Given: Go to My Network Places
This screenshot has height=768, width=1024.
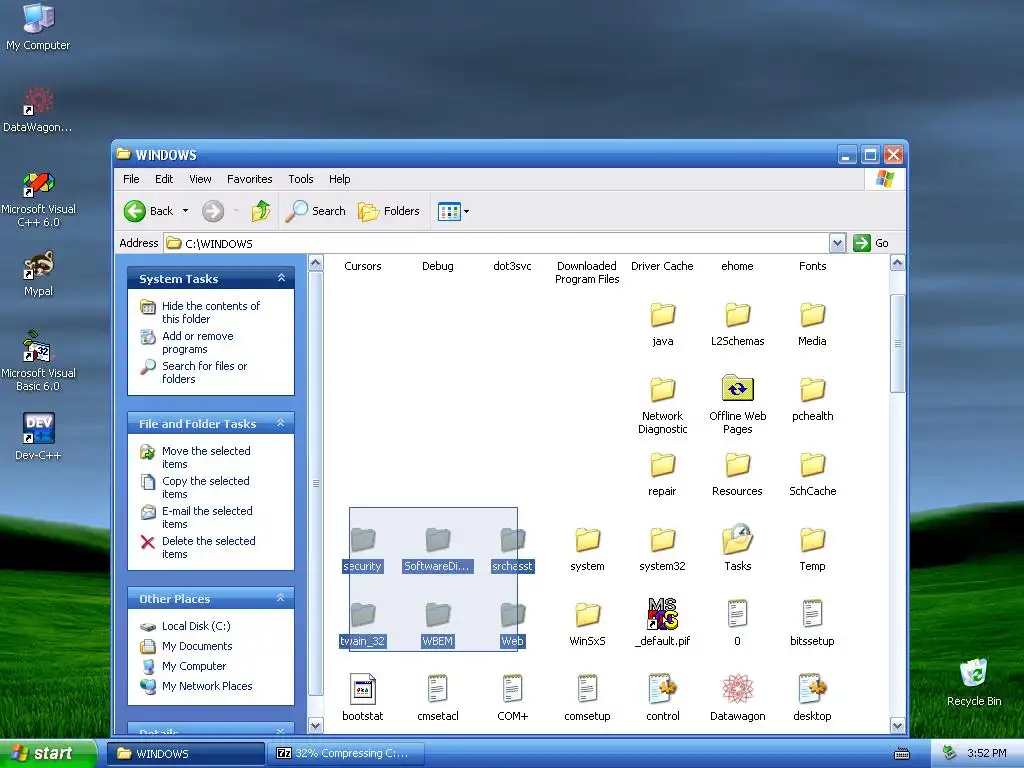Looking at the screenshot, I should point(207,686).
